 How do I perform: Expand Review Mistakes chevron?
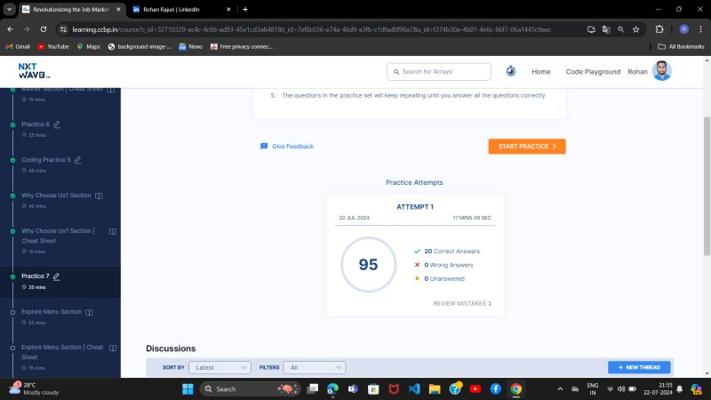490,303
